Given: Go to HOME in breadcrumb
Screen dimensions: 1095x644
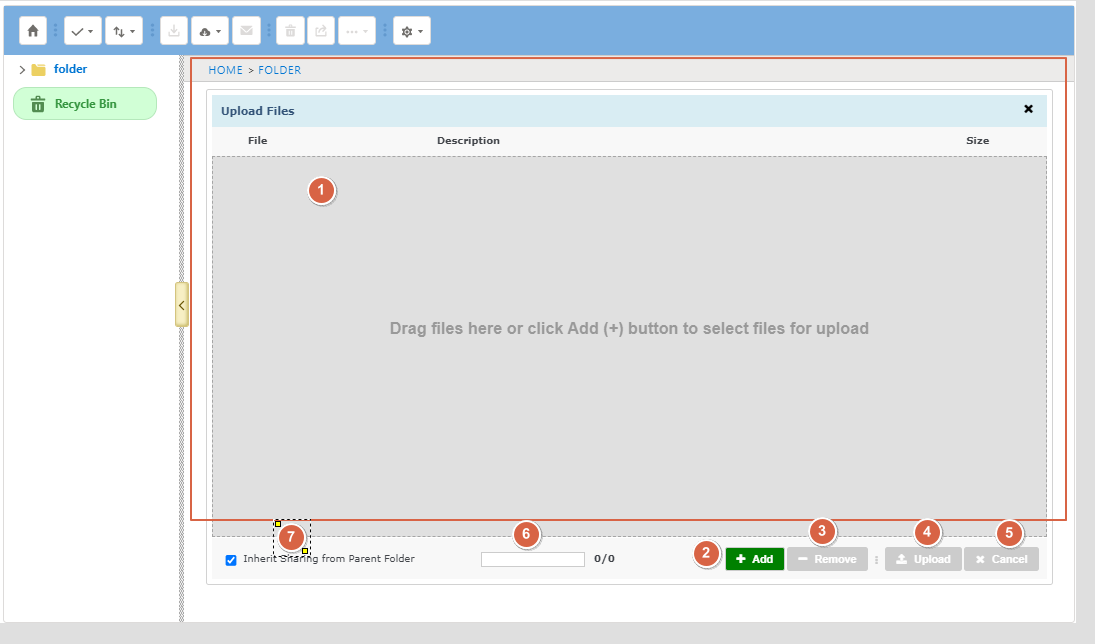Looking at the screenshot, I should [x=225, y=70].
